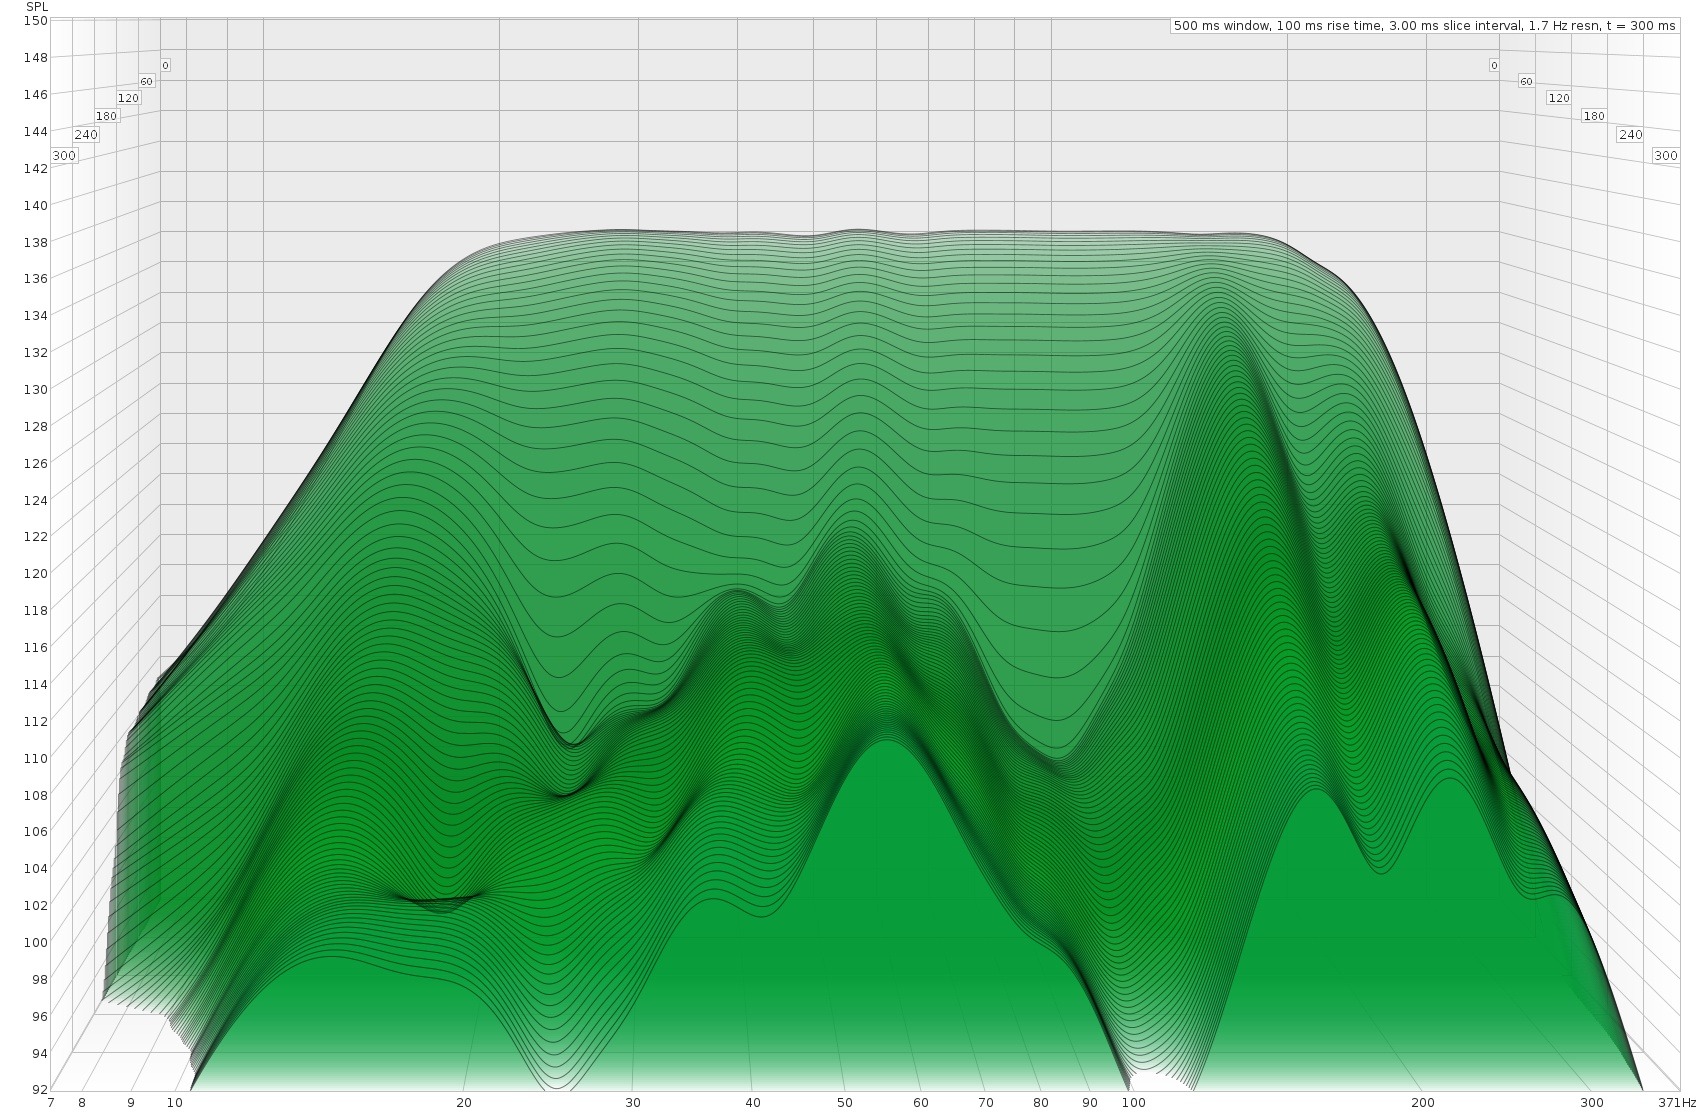Click the 140 dB label on the SPL axis
Screen dimensions: 1705x1115
coord(36,205)
